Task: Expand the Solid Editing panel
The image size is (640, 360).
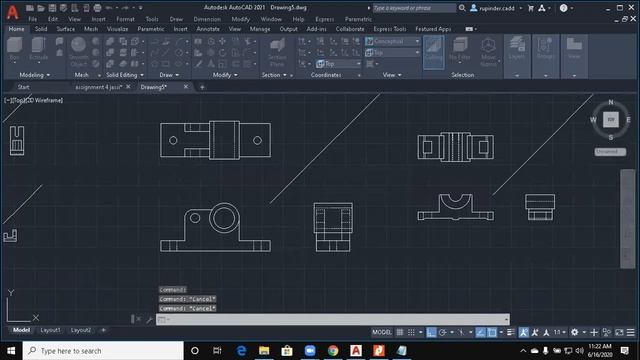Action: (125, 75)
